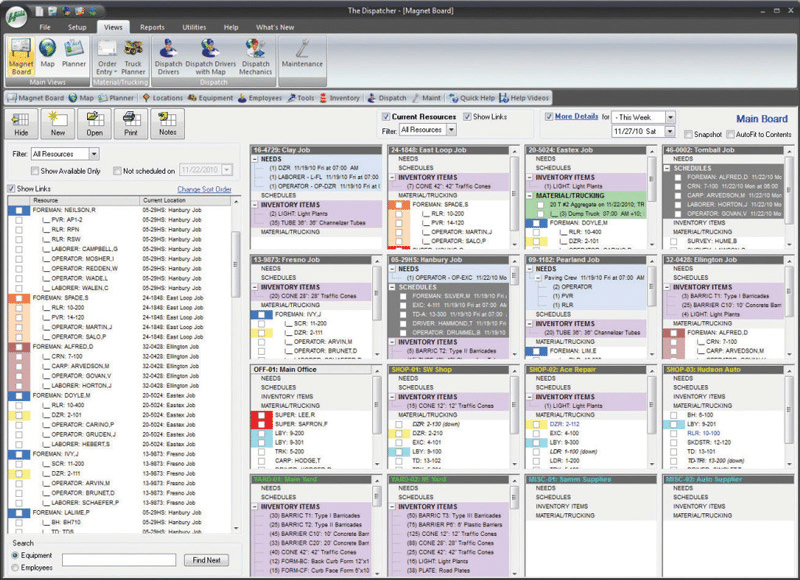The height and width of the screenshot is (580, 800).
Task: Print the magnet board
Action: click(x=131, y=124)
